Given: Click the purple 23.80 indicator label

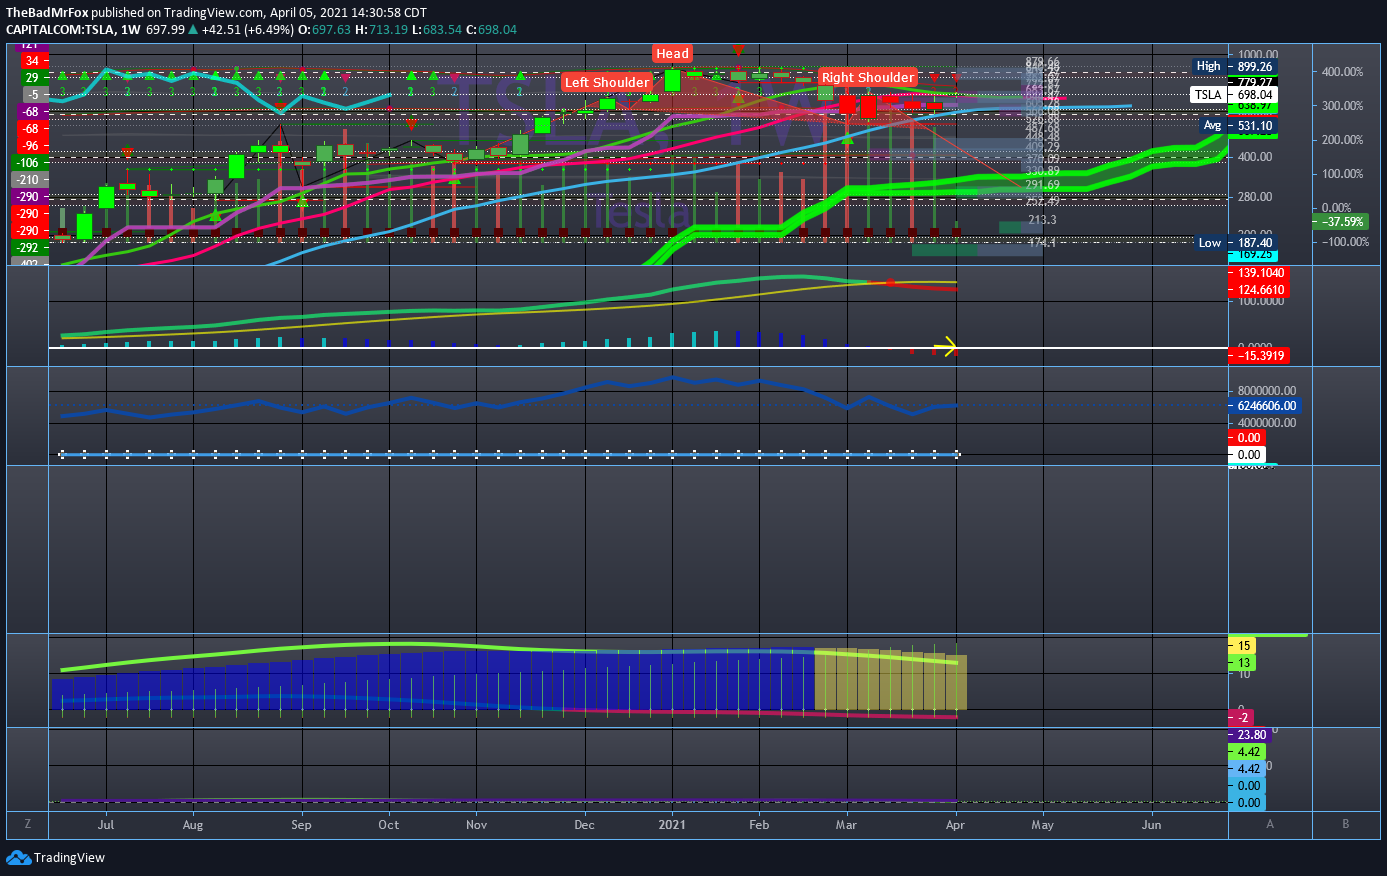Looking at the screenshot, I should (1251, 735).
